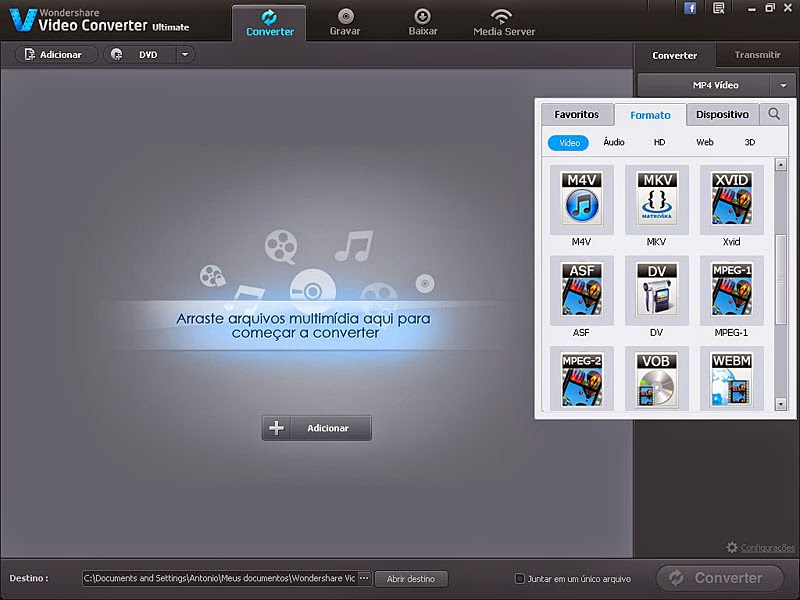Expand the MP4 Vídeo format dropdown arrow

click(x=783, y=85)
